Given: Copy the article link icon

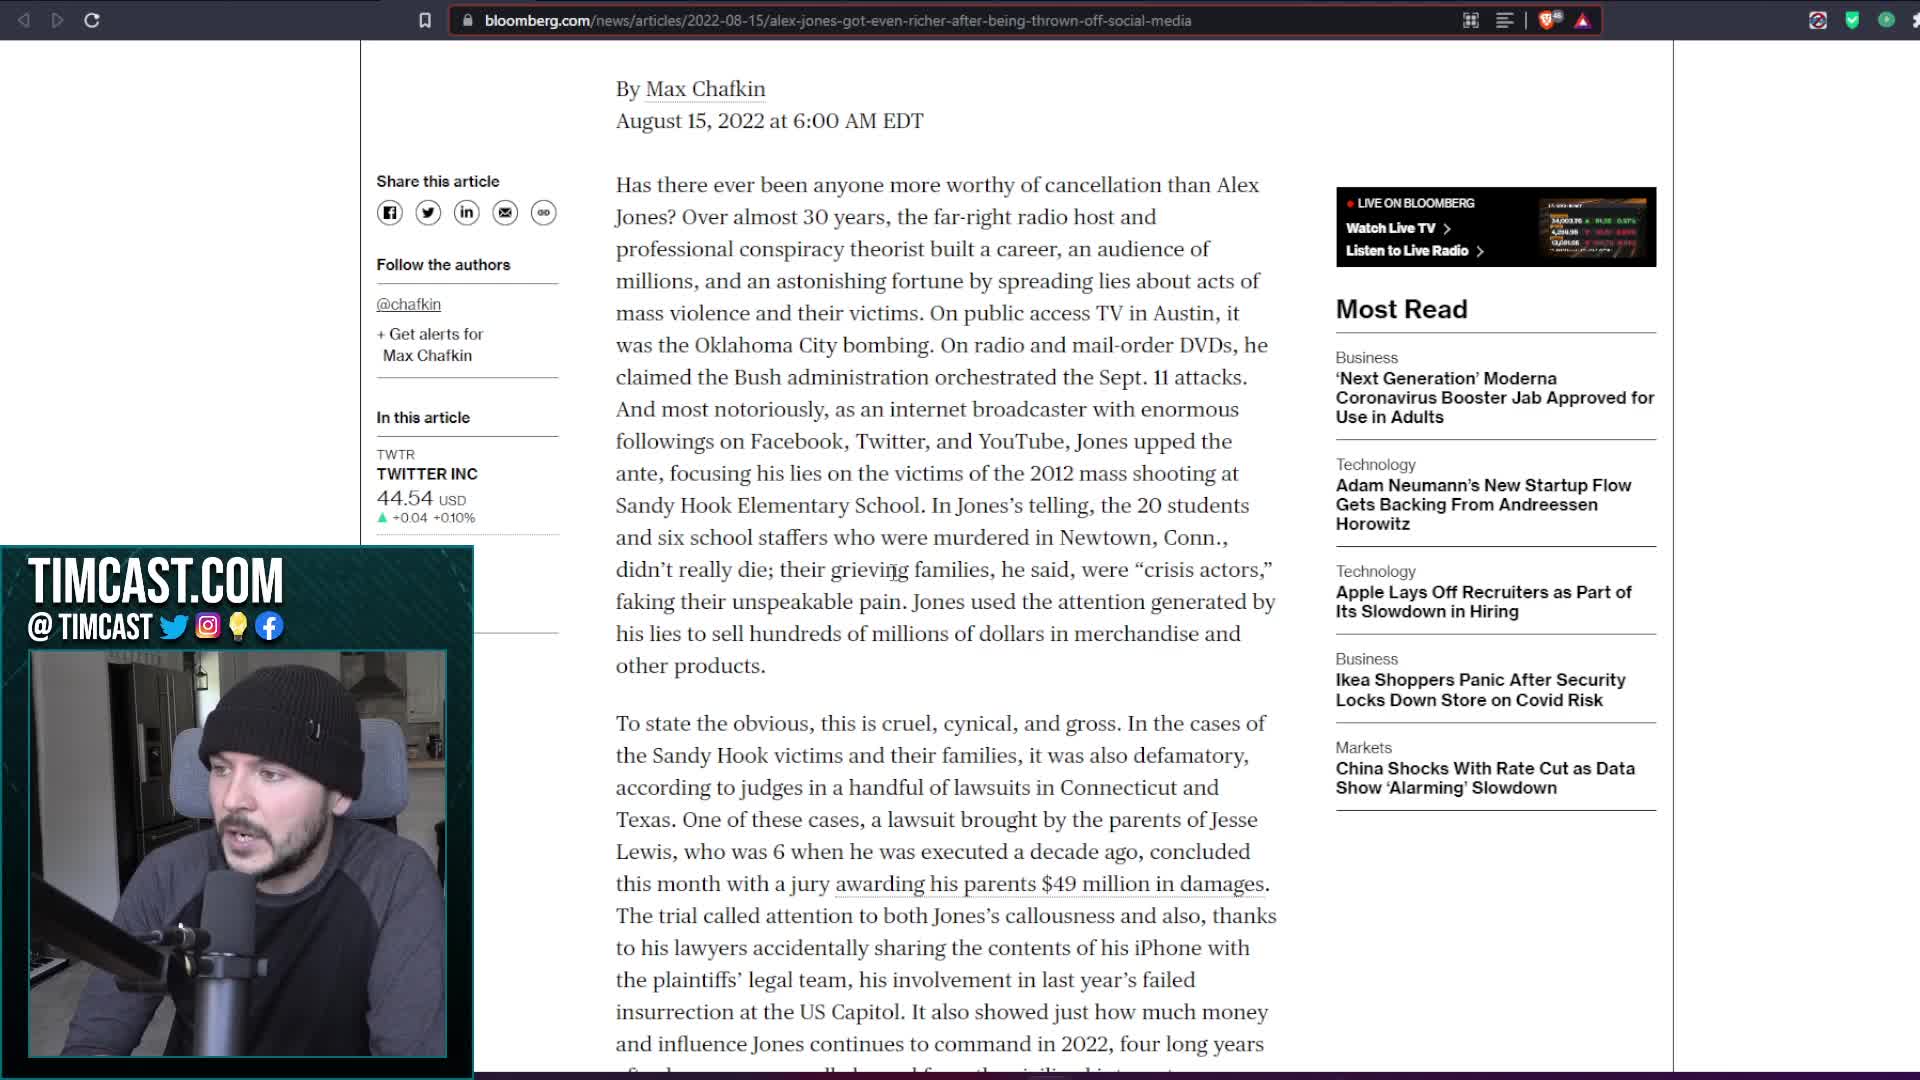Looking at the screenshot, I should 544,213.
